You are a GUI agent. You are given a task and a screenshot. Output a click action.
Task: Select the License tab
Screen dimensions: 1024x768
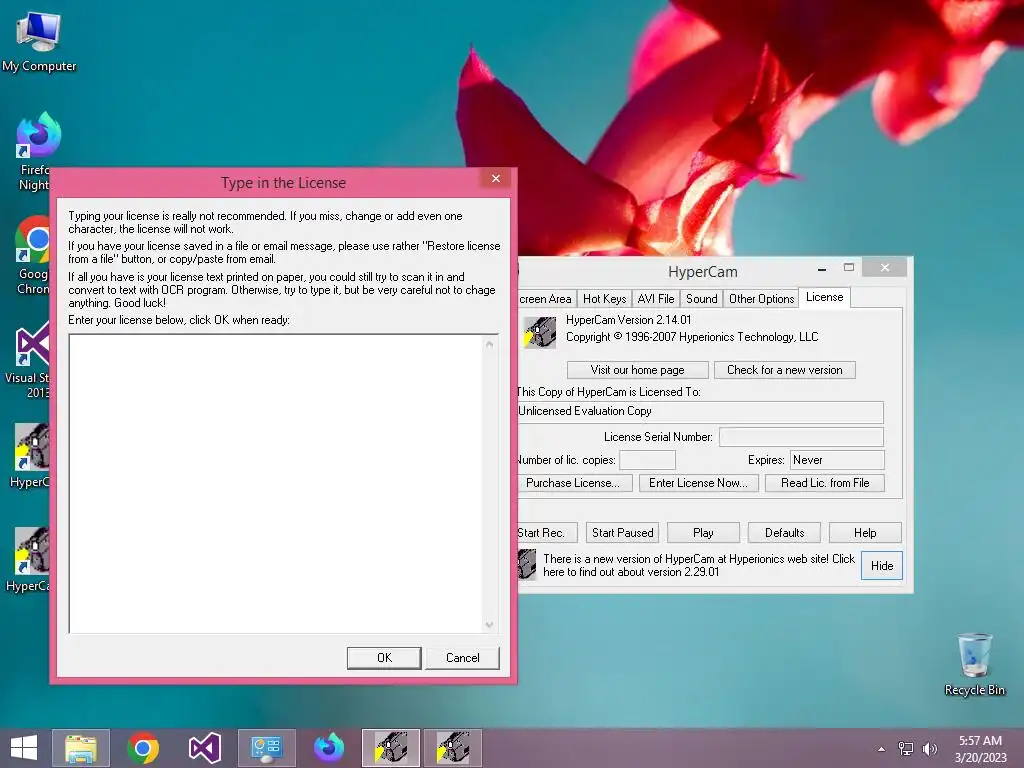click(x=824, y=297)
